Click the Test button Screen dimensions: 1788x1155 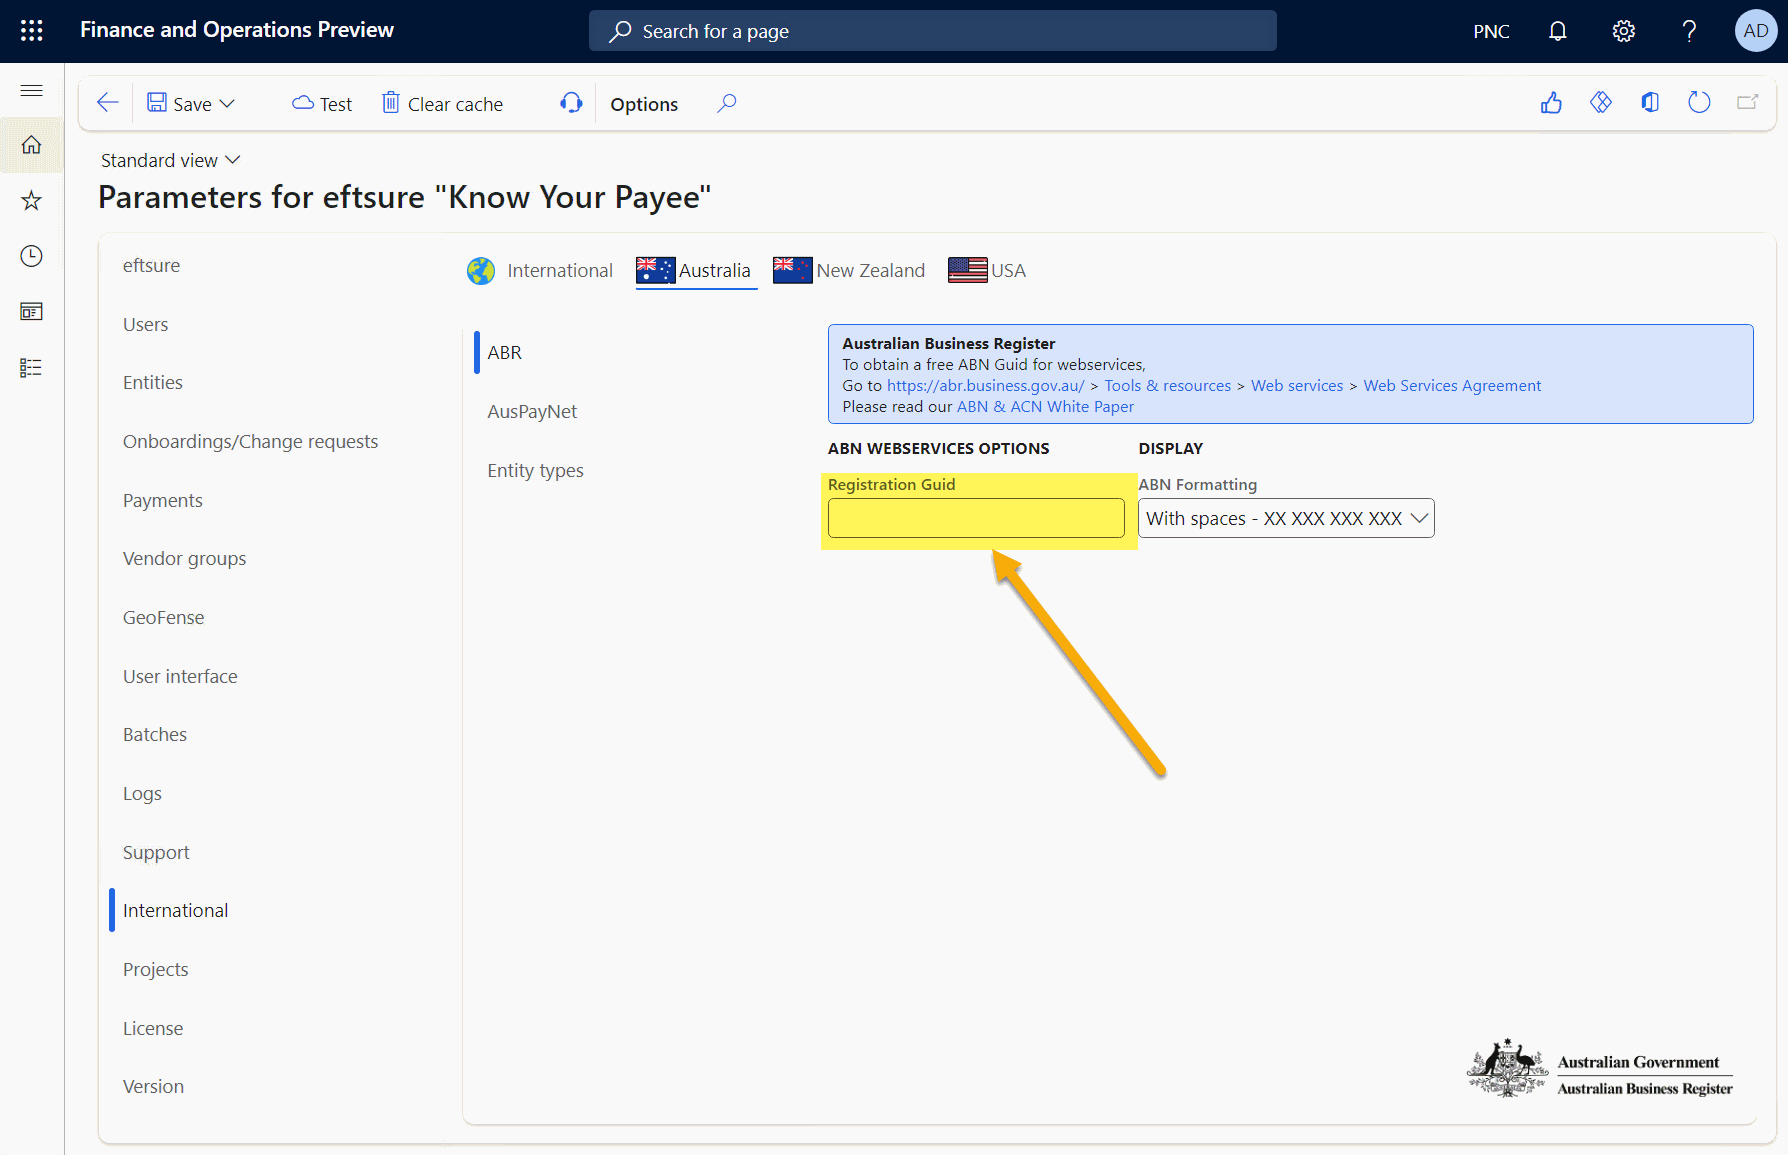[322, 104]
